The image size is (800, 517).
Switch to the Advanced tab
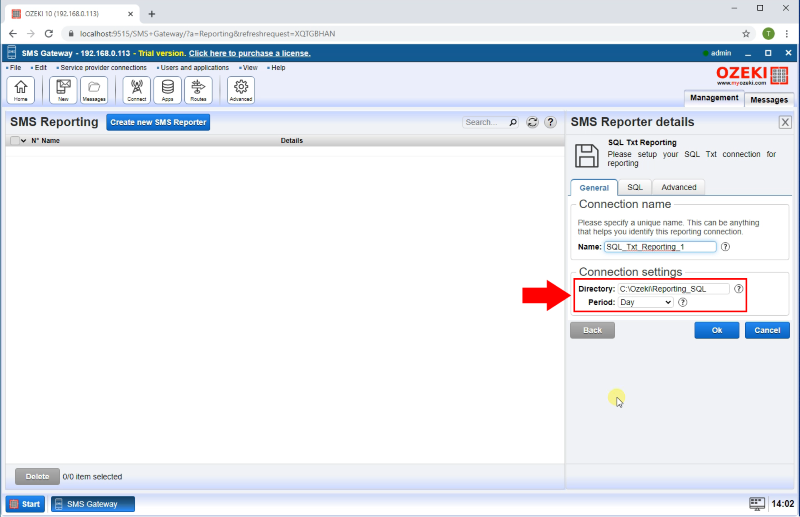coord(679,187)
